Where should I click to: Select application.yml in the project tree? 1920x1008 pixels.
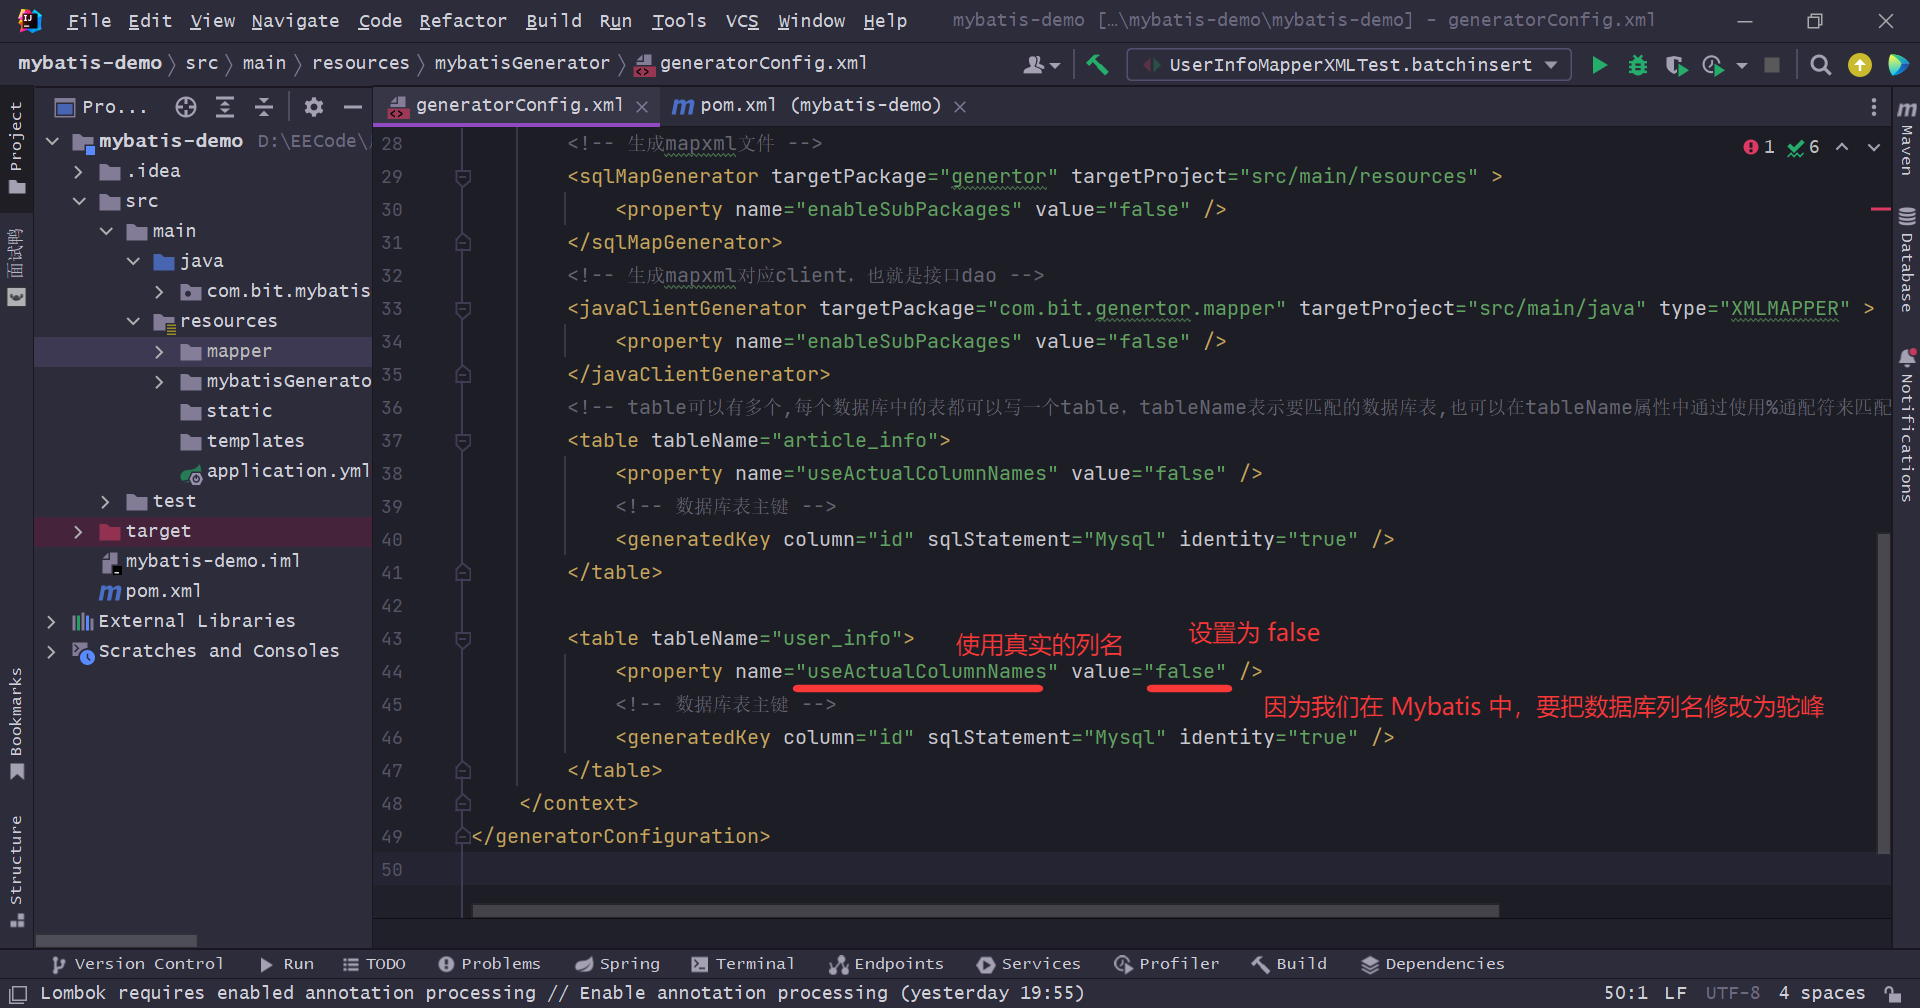coord(275,471)
